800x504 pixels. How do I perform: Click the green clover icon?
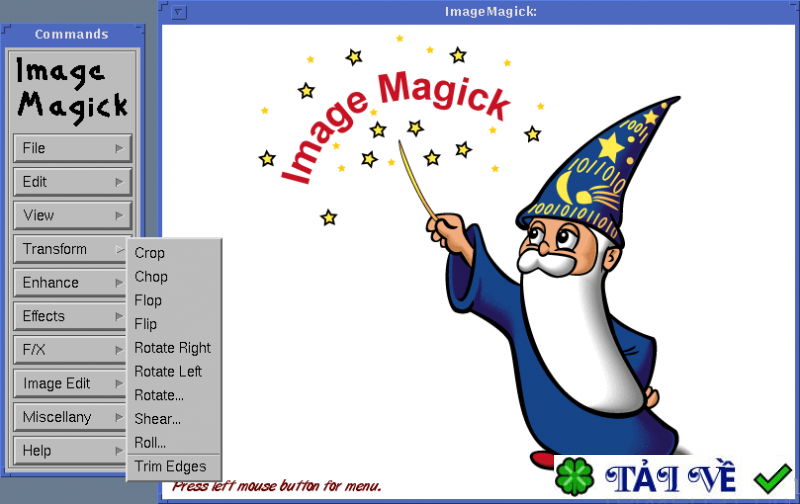(x=574, y=477)
